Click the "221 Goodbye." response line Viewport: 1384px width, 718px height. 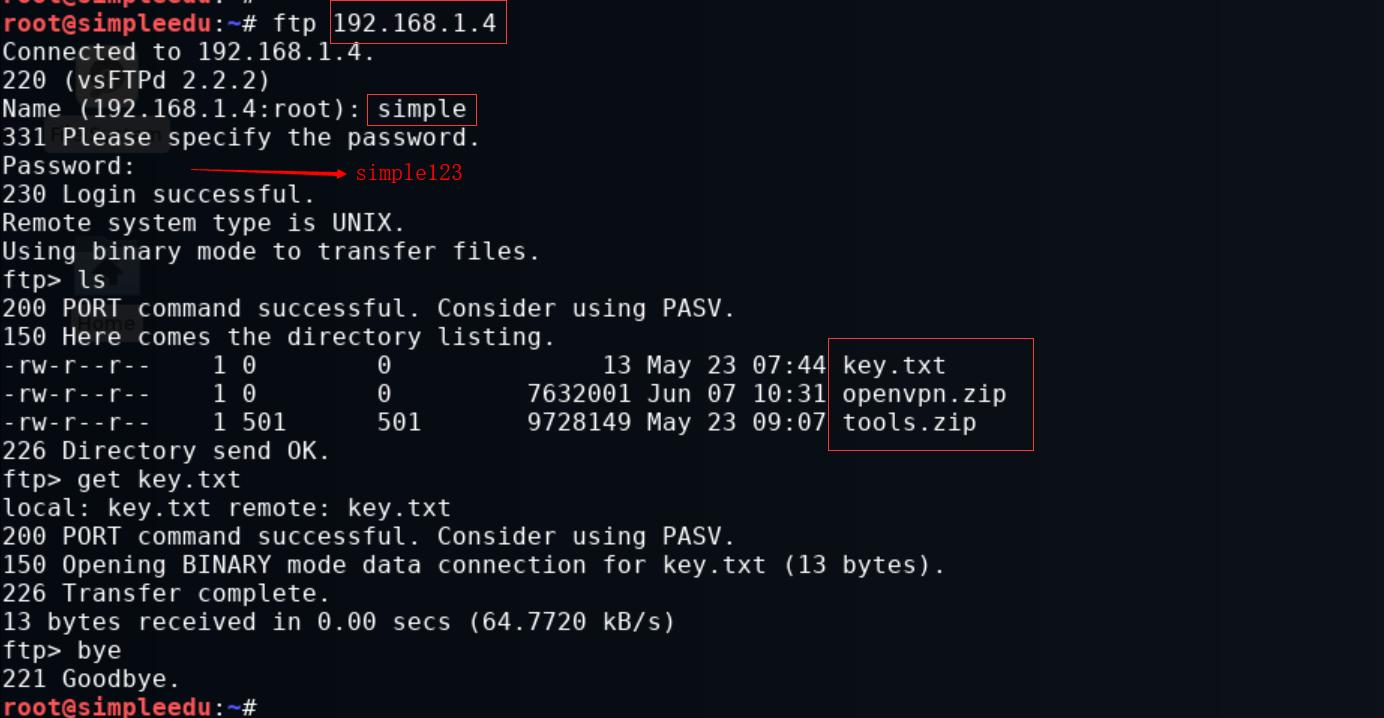[91, 679]
